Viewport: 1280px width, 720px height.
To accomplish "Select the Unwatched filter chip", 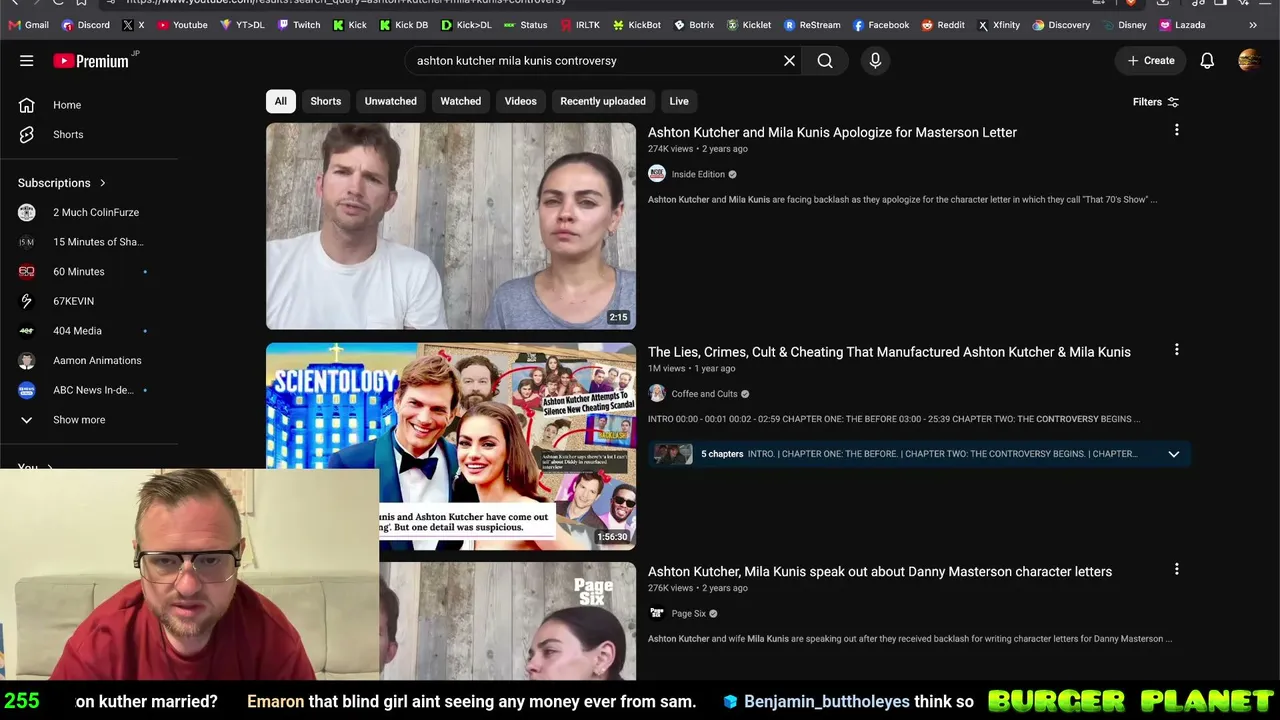I will click(x=391, y=101).
